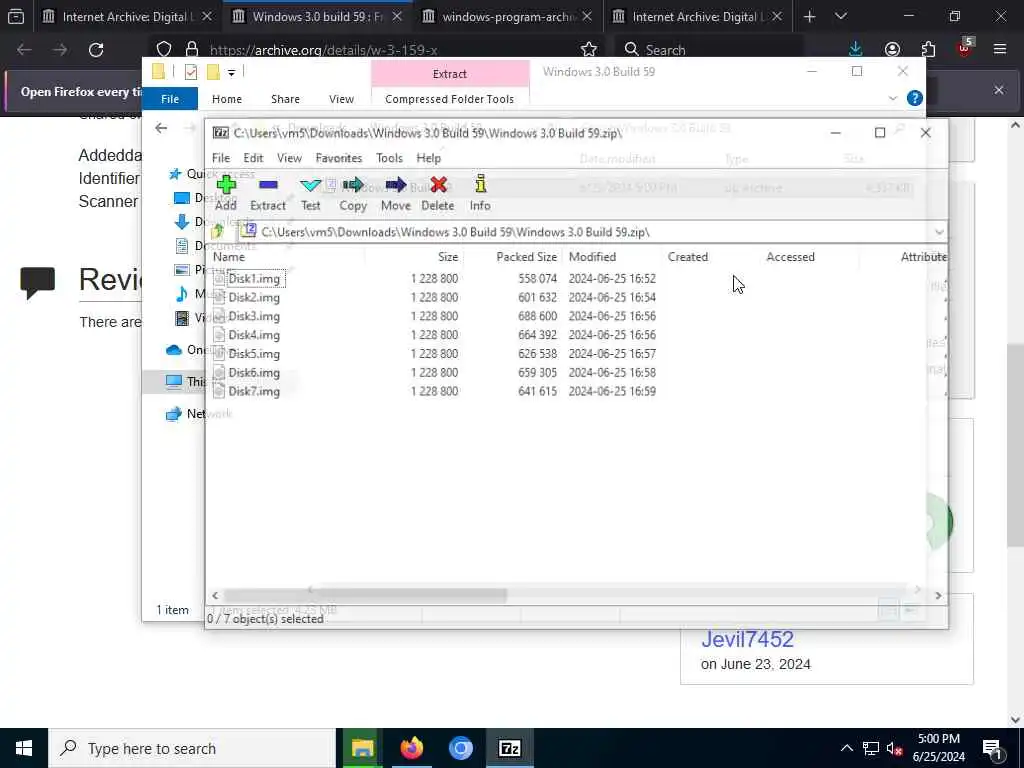This screenshot has width=1024, height=768.
Task: Click the Extract contextual tab in File Explorer
Action: pyautogui.click(x=450, y=74)
